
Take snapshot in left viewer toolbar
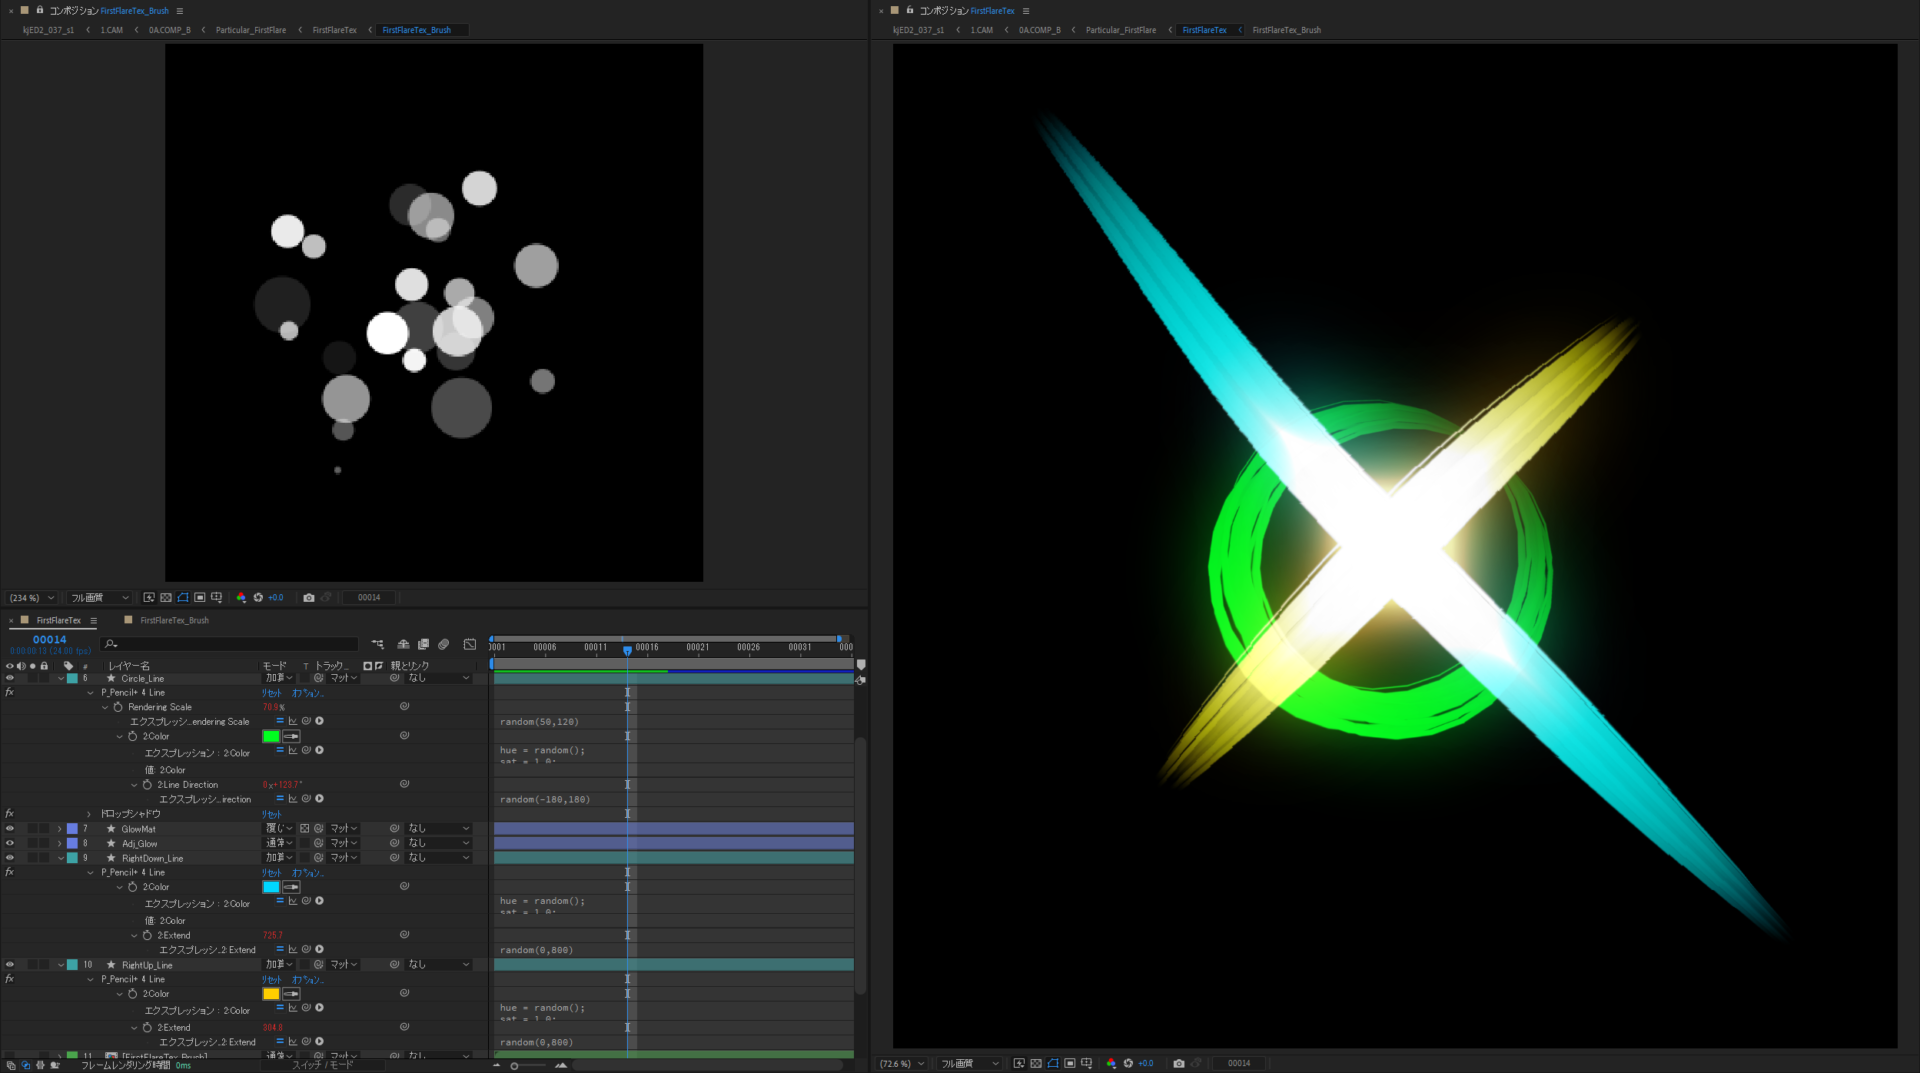pyautogui.click(x=309, y=598)
